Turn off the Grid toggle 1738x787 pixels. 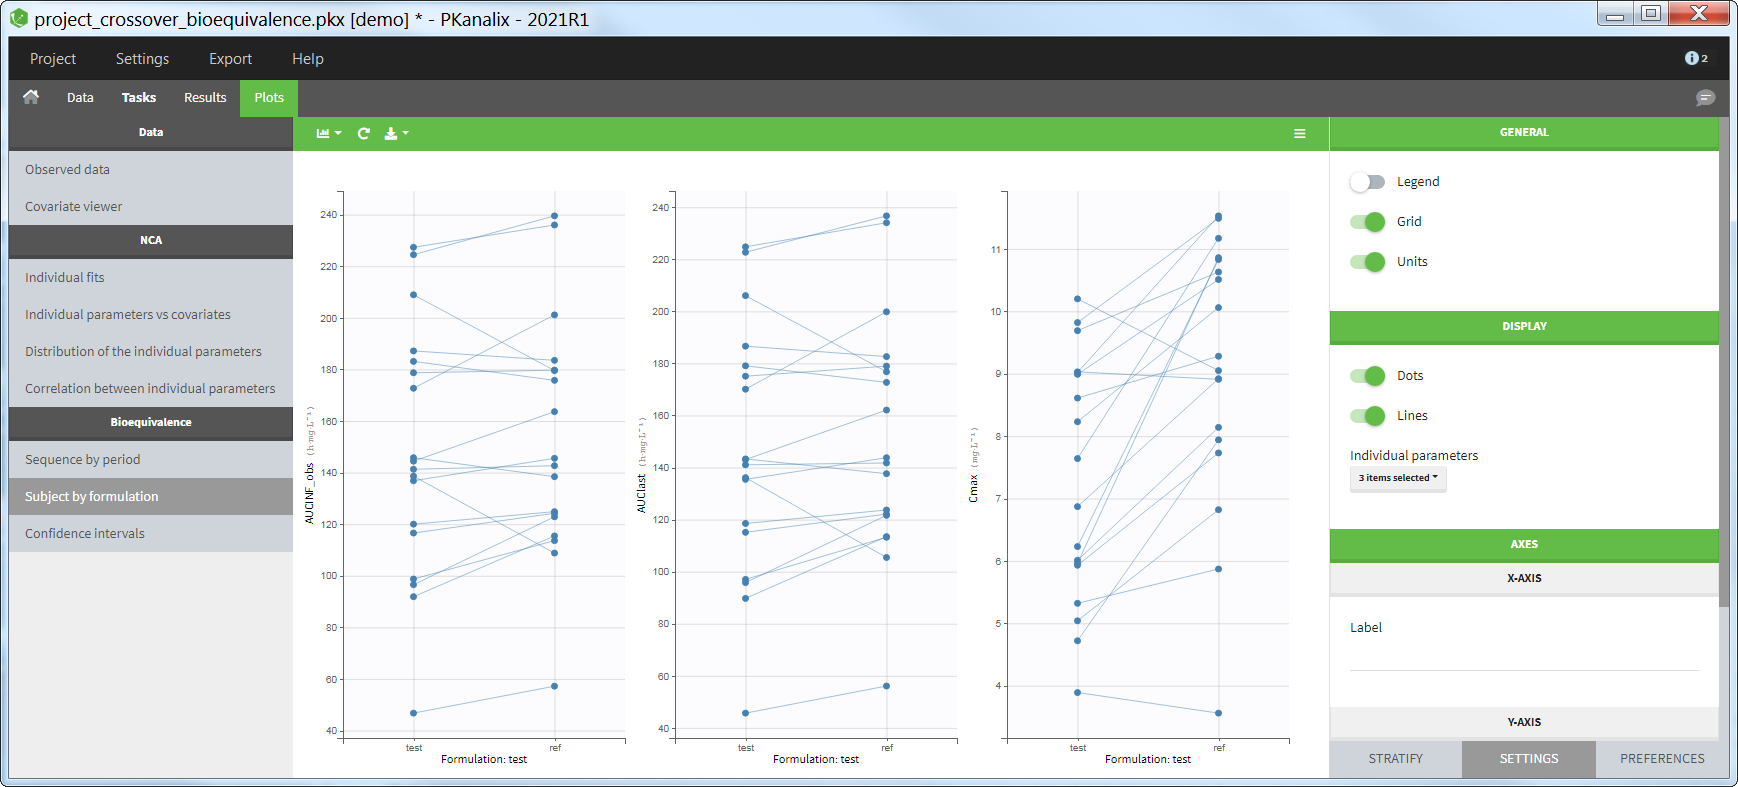[1367, 222]
